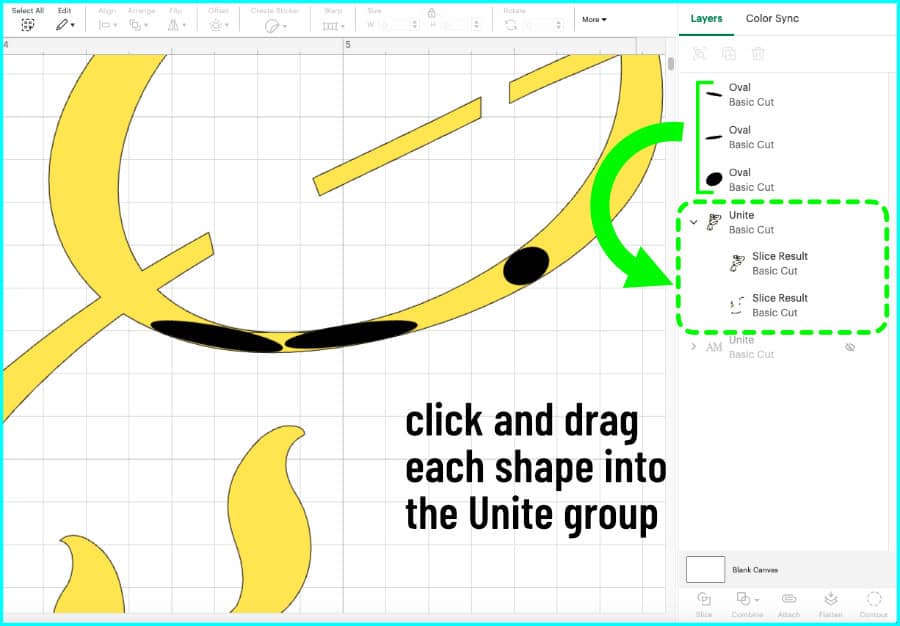Switch to the Layers tab
Viewport: 900px width, 626px height.
click(x=706, y=18)
